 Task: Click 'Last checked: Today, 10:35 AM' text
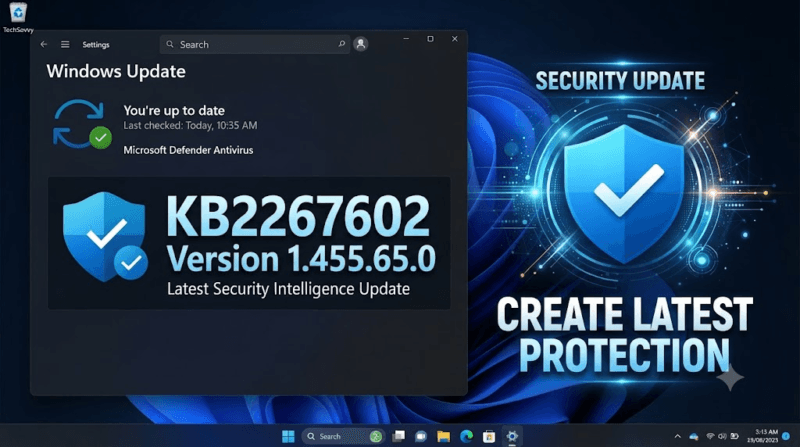pos(190,126)
